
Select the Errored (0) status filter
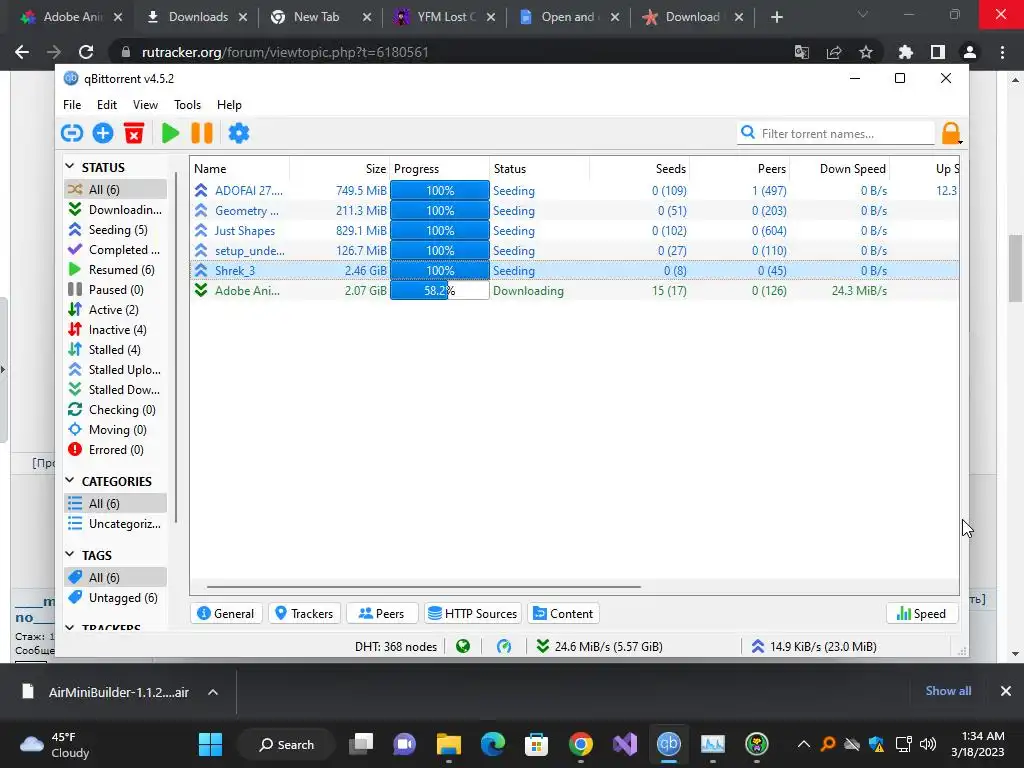pyautogui.click(x=115, y=450)
